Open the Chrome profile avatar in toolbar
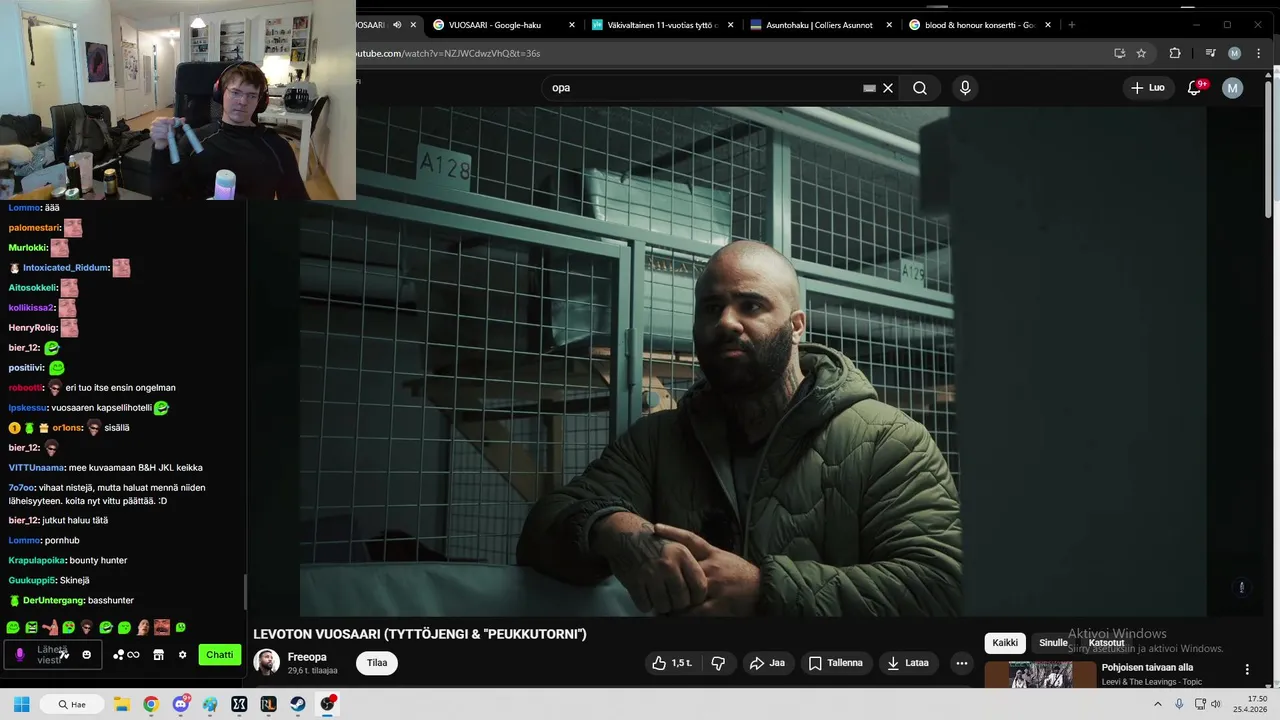 pyautogui.click(x=1234, y=53)
